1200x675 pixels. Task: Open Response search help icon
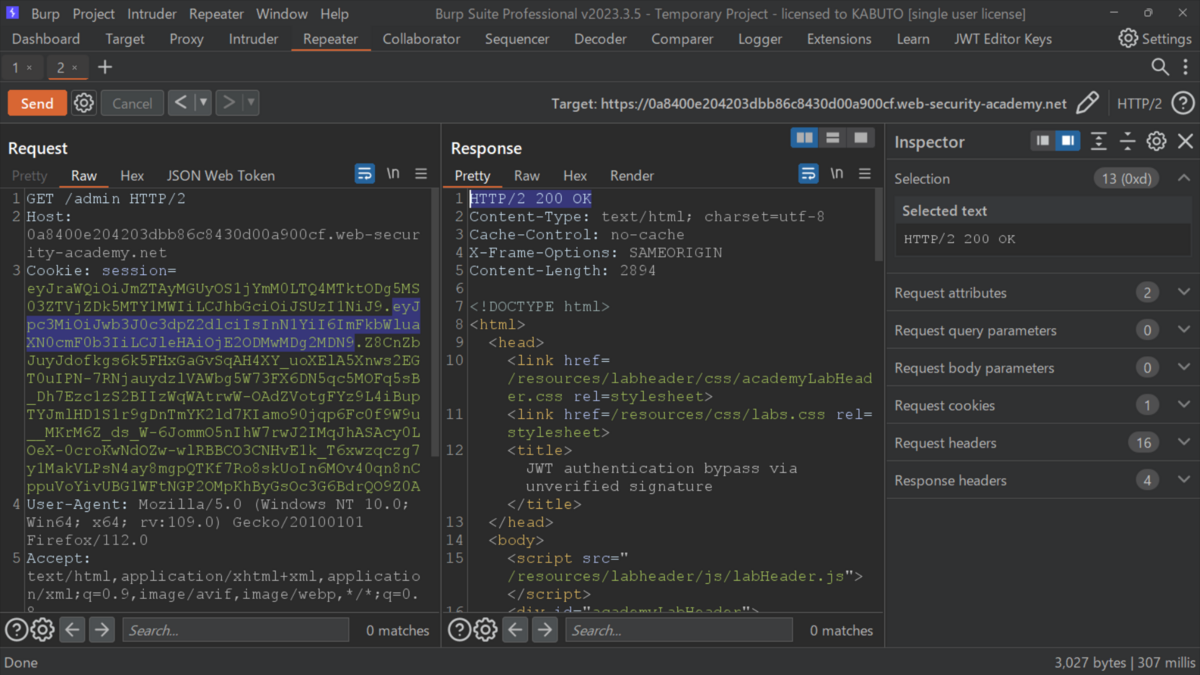click(459, 630)
